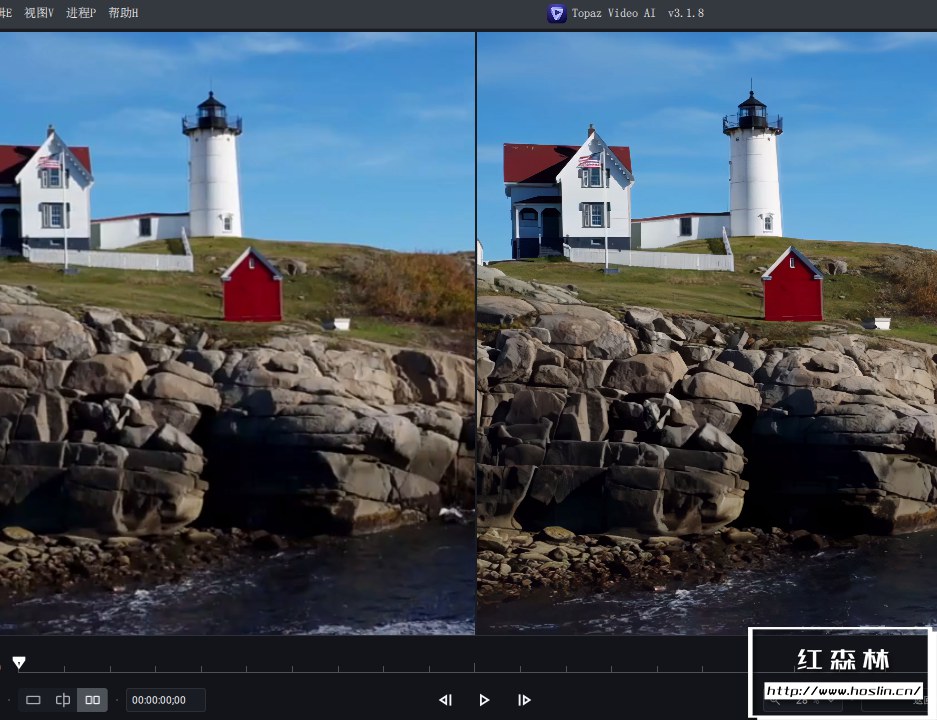Click the Topaz Video AI logo icon
The width and height of the screenshot is (937, 720).
coord(556,13)
